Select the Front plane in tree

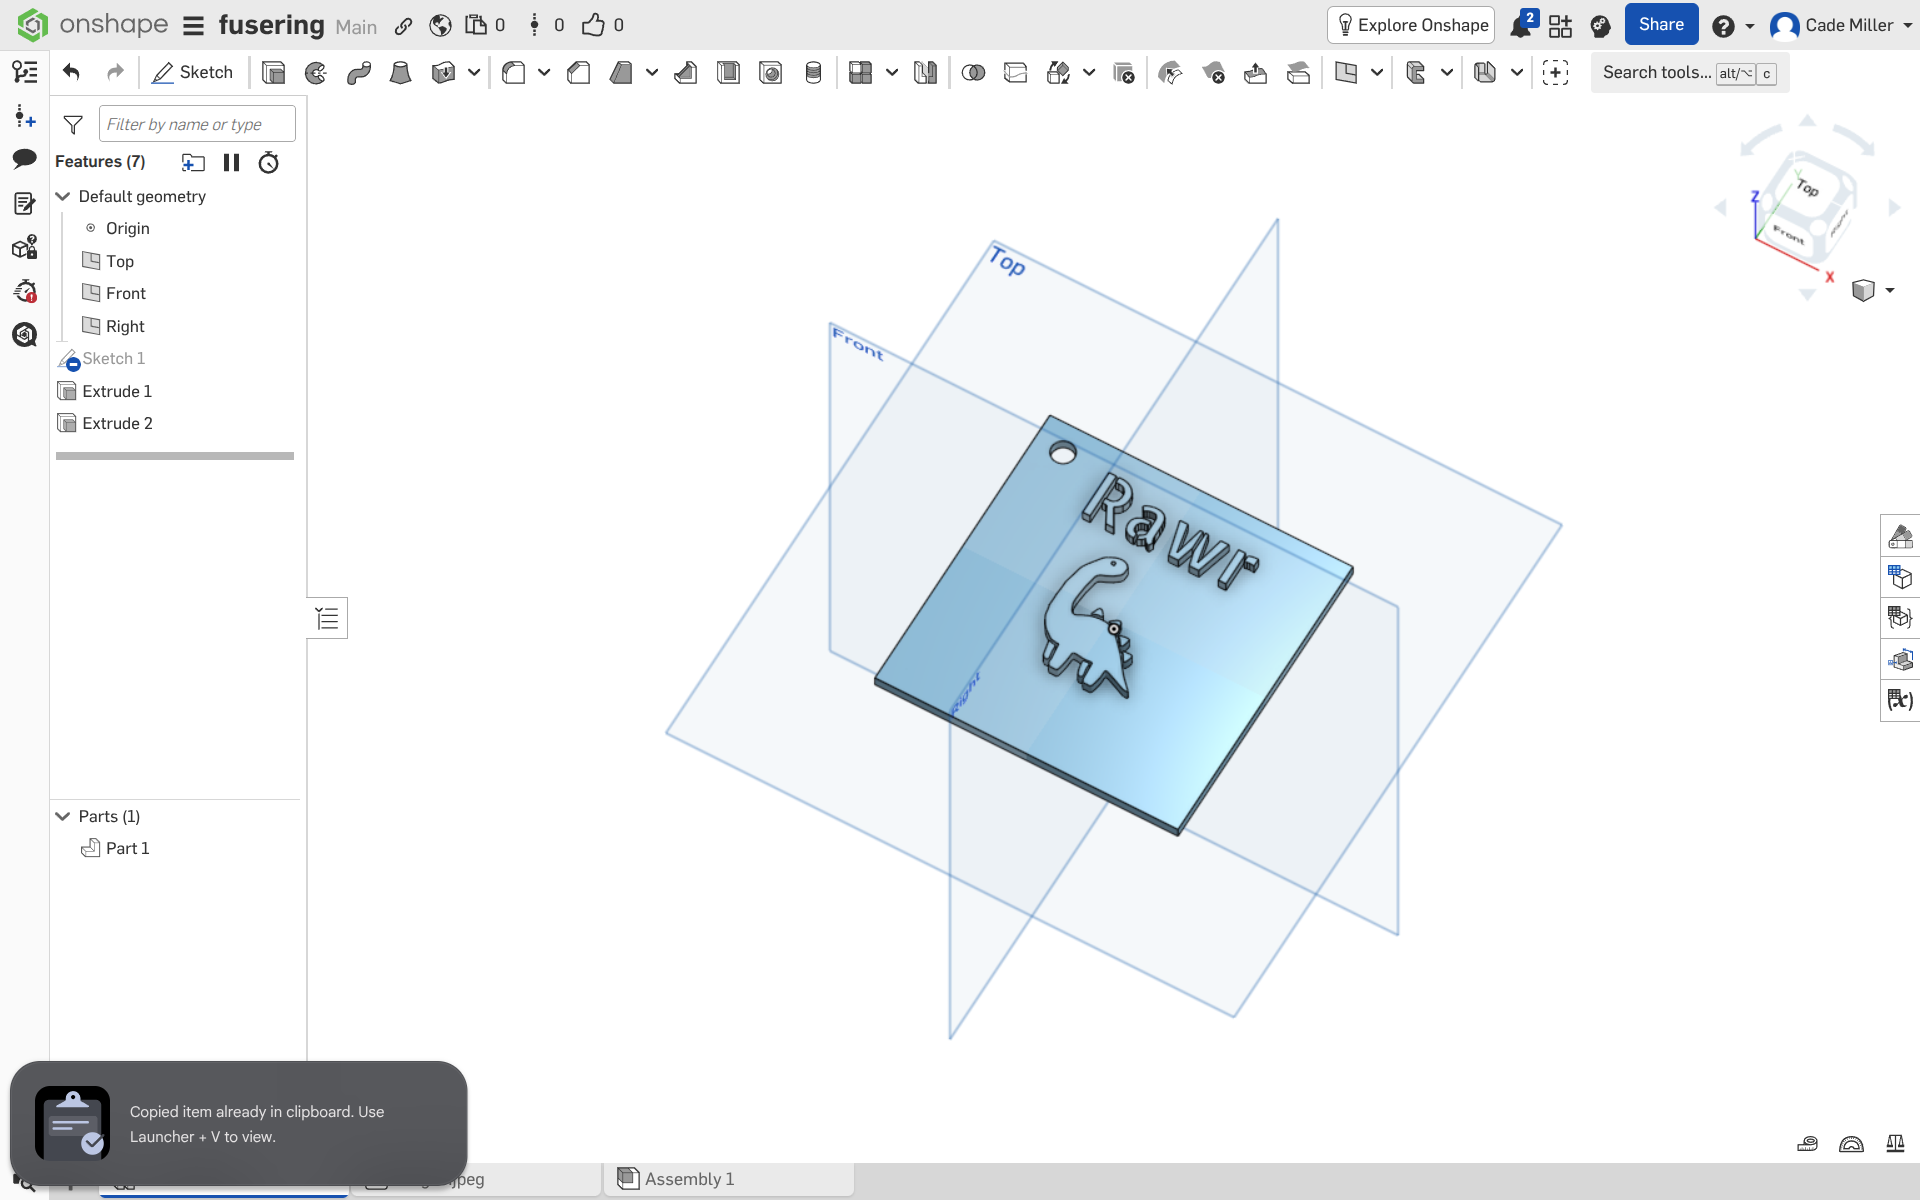(x=126, y=293)
